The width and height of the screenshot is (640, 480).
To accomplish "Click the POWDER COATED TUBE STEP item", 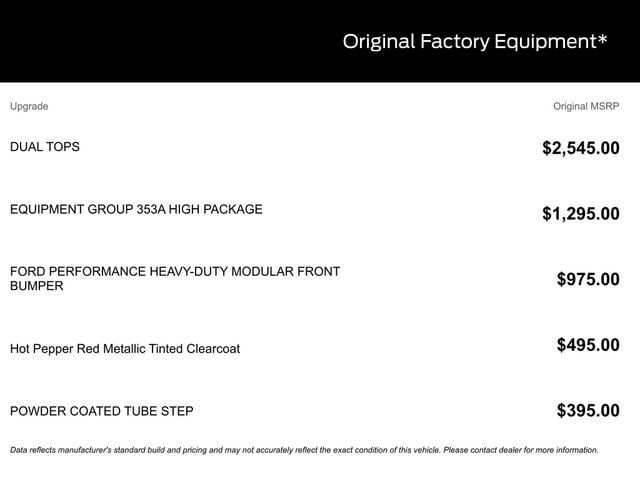I will tap(102, 411).
